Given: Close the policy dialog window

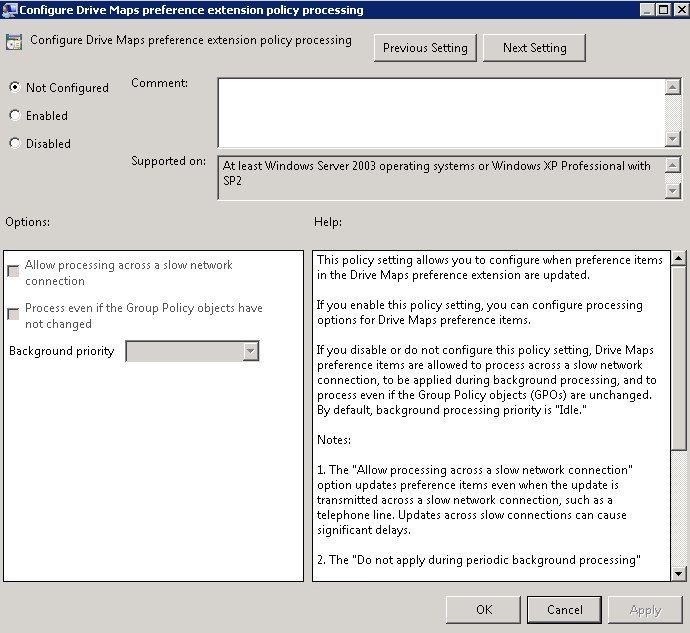Looking at the screenshot, I should [680, 10].
